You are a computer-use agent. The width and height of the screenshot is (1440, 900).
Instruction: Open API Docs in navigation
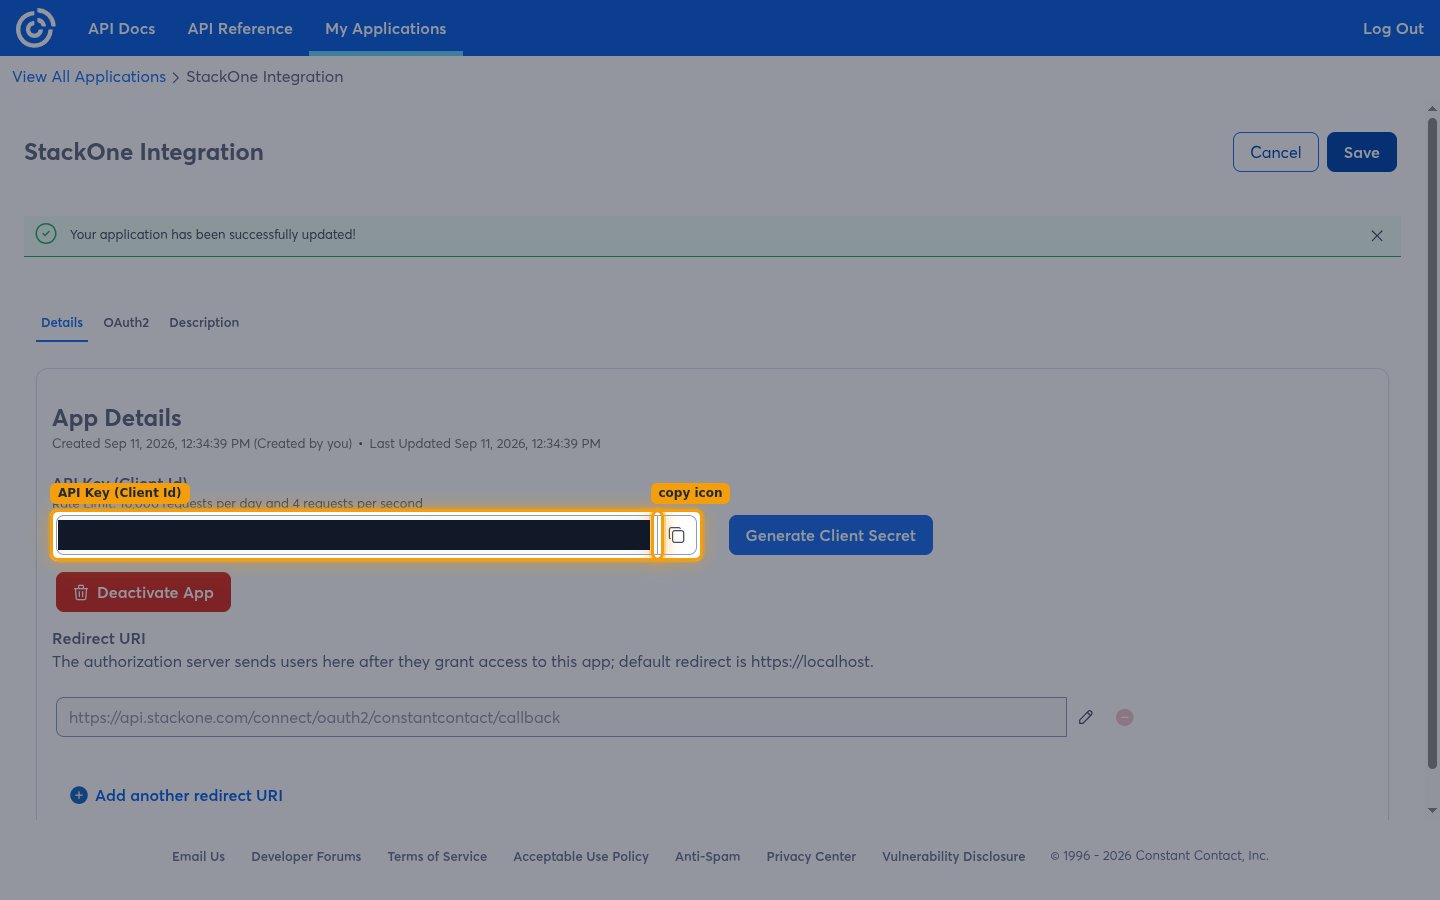(122, 28)
